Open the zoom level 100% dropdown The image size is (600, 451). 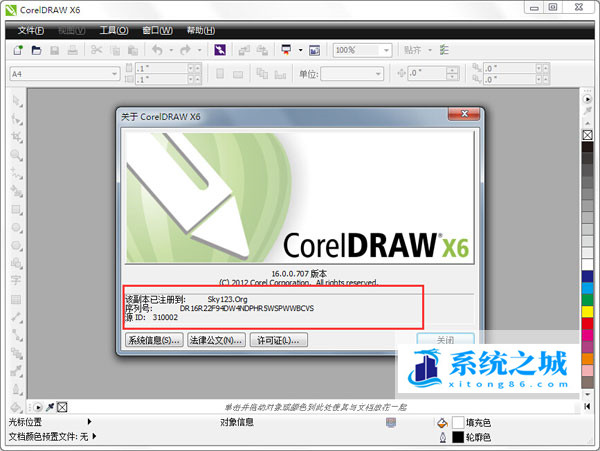pos(386,50)
